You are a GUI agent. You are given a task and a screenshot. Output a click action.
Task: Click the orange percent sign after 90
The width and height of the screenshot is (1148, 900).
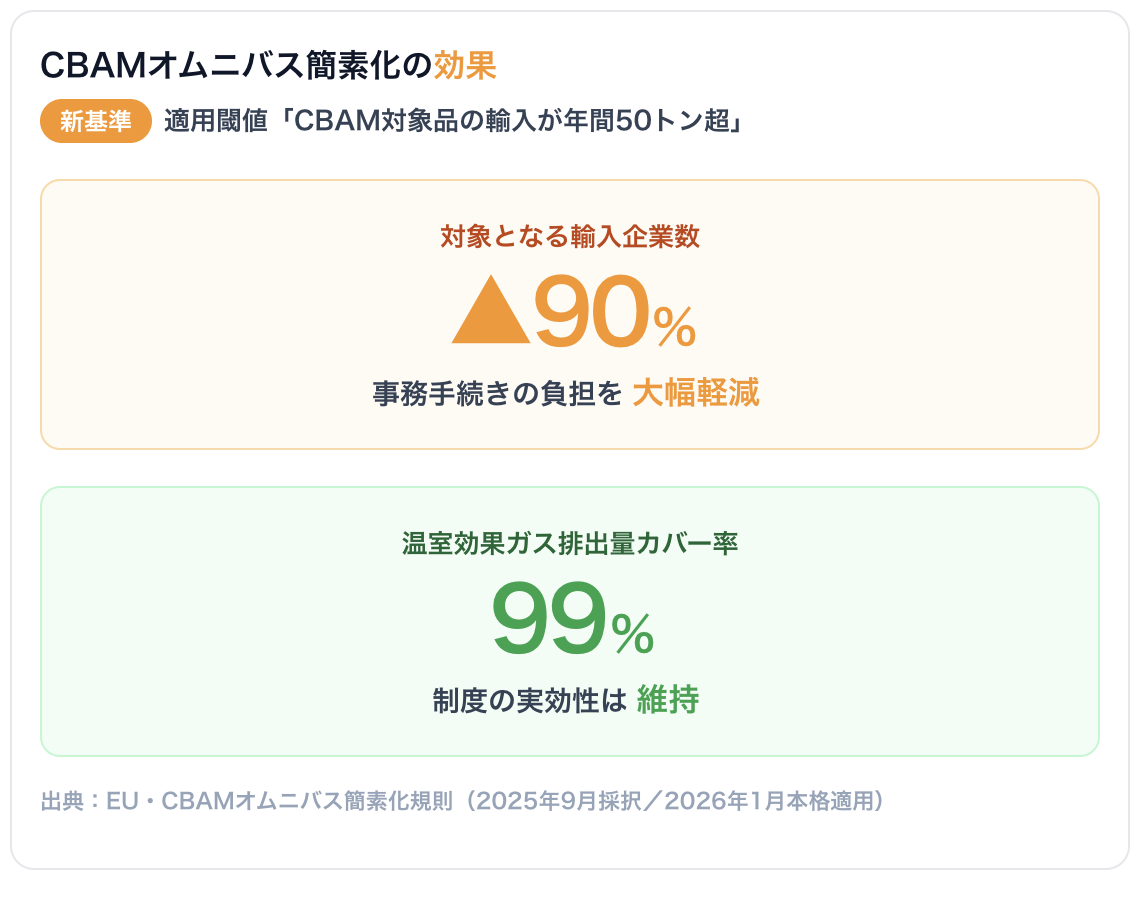click(x=675, y=327)
